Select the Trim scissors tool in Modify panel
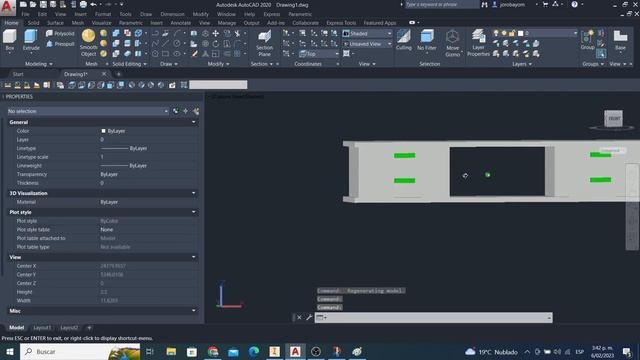The width and height of the screenshot is (640, 360). (x=237, y=33)
